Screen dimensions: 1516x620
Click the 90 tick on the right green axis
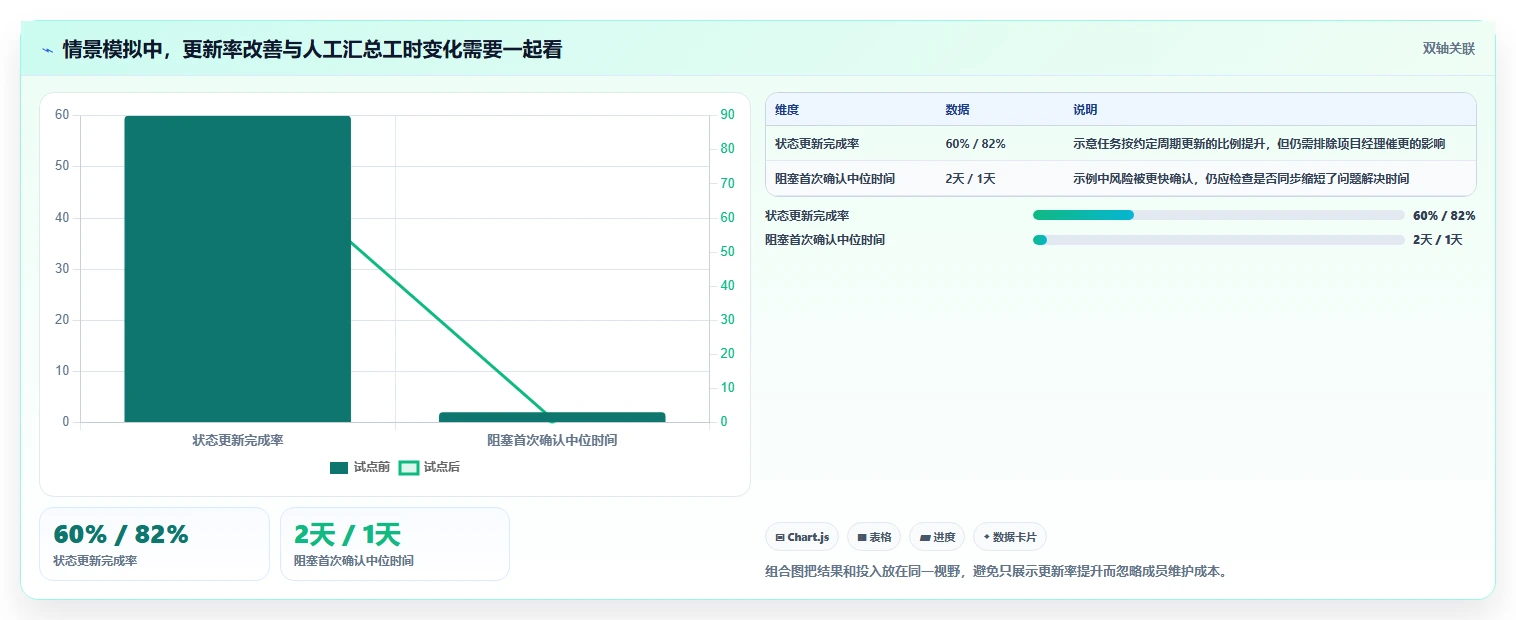727,115
